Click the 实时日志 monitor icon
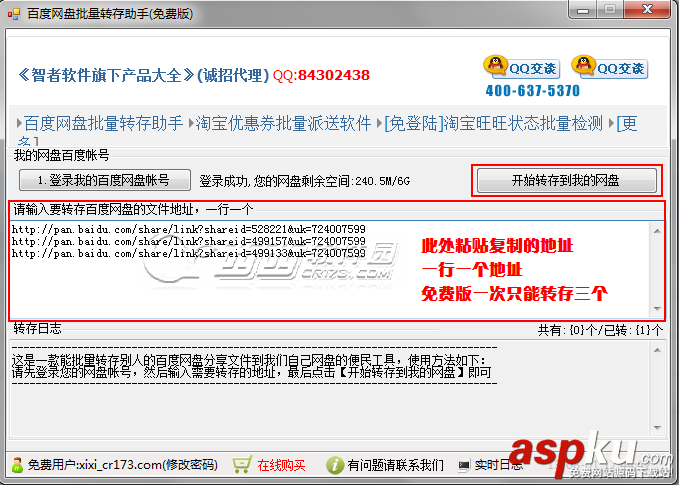This screenshot has width=679, height=485. [464, 465]
